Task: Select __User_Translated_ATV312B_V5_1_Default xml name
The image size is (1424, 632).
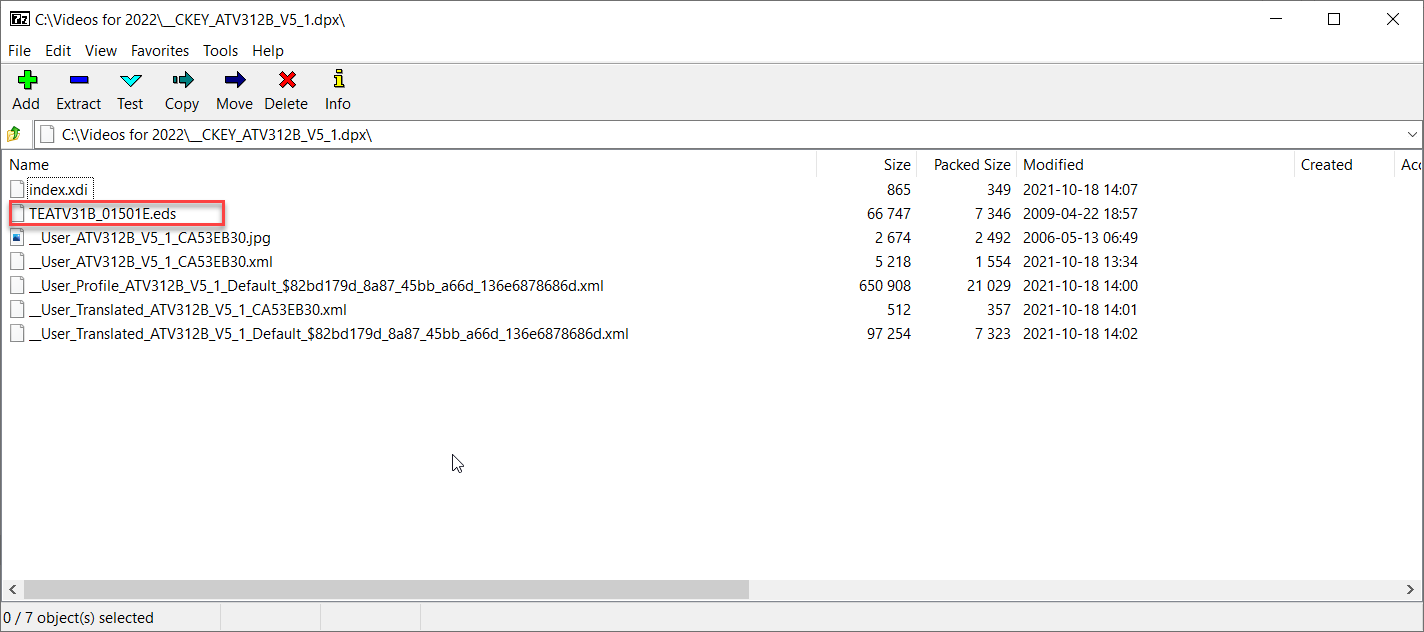Action: [x=329, y=334]
